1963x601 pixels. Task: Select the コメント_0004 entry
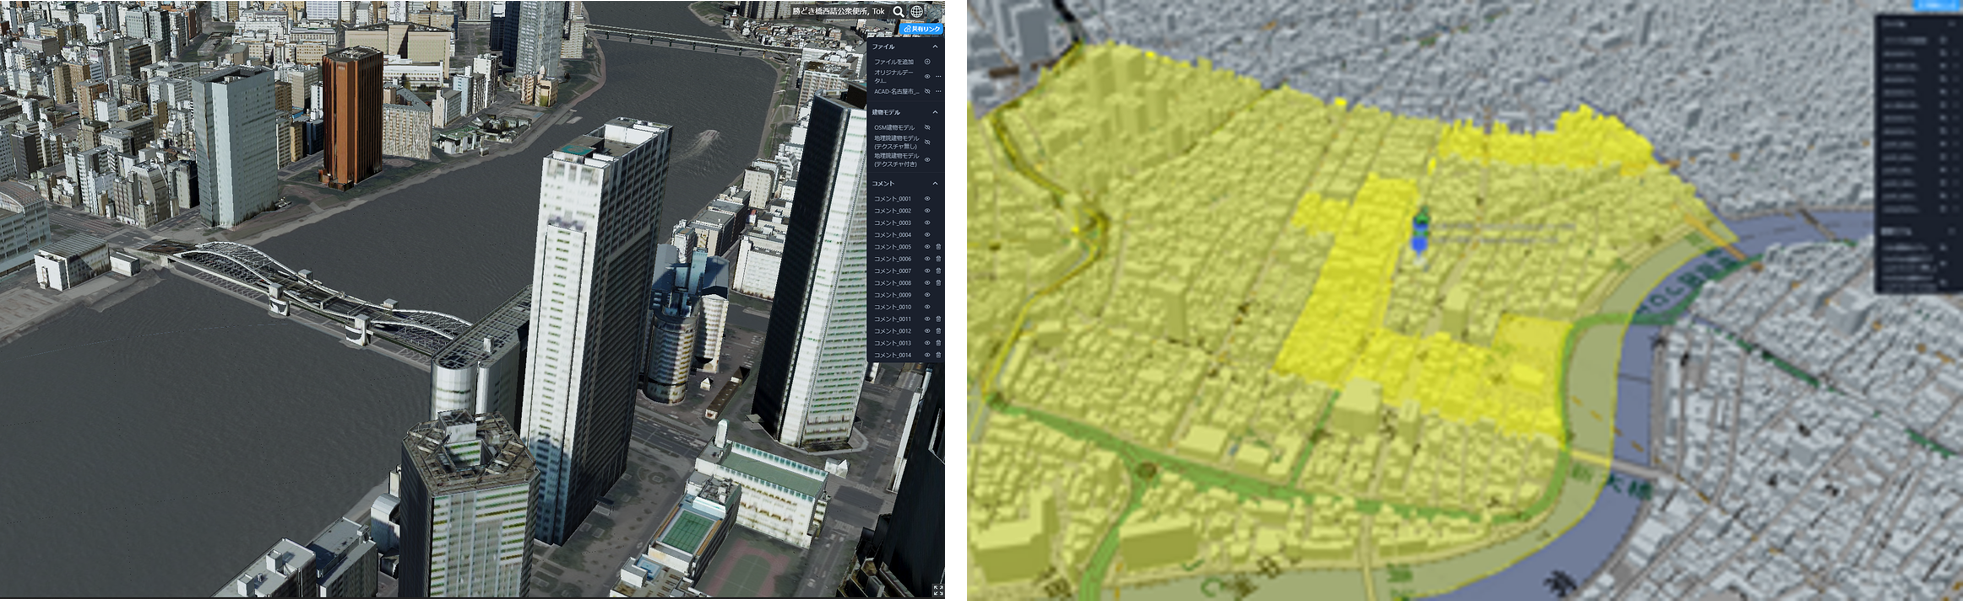coord(893,235)
